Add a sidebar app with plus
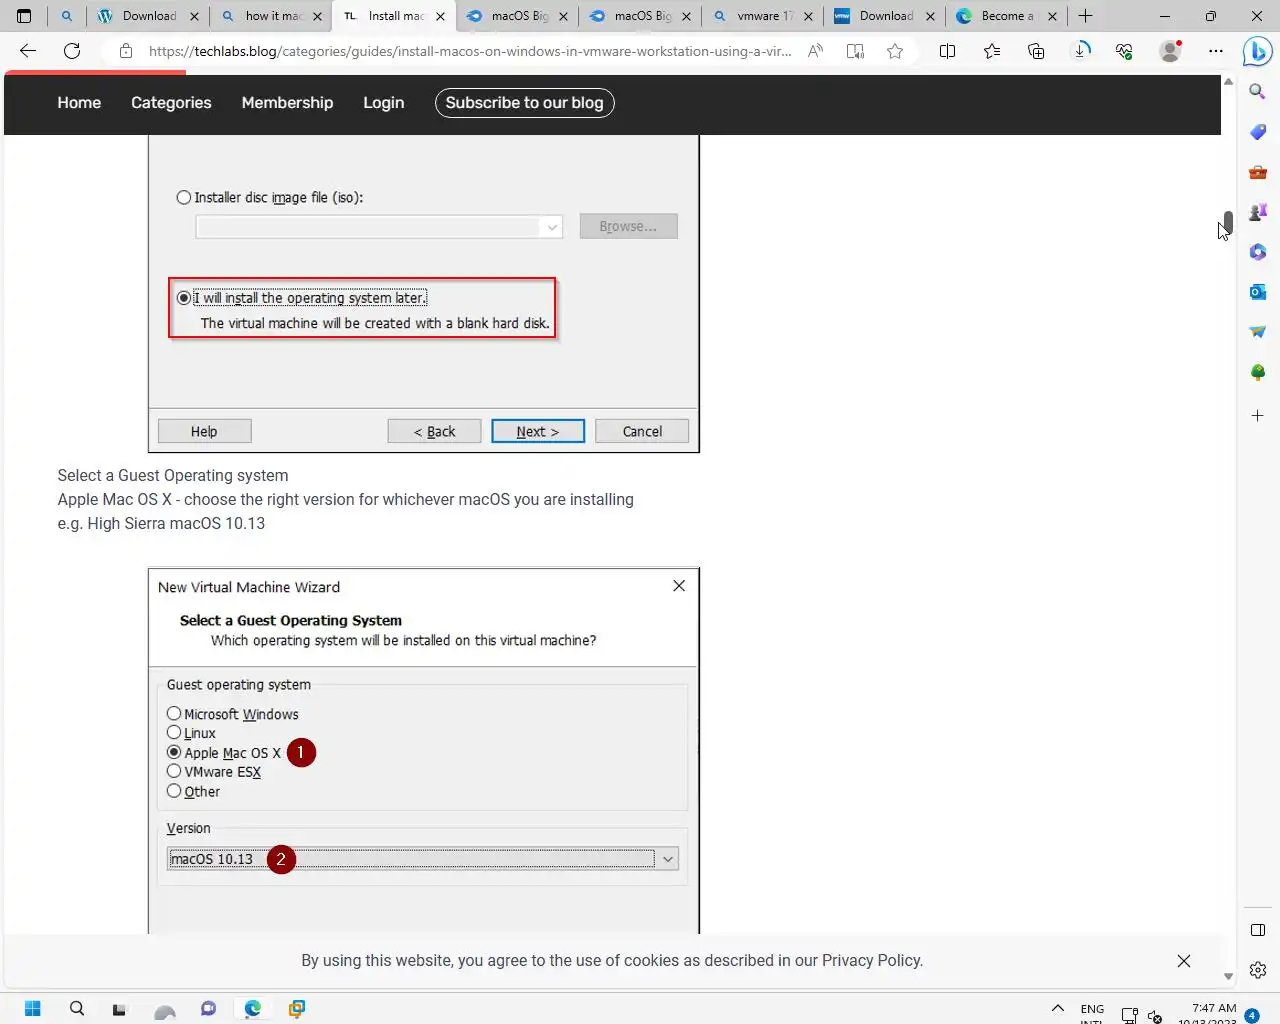 [1258, 415]
